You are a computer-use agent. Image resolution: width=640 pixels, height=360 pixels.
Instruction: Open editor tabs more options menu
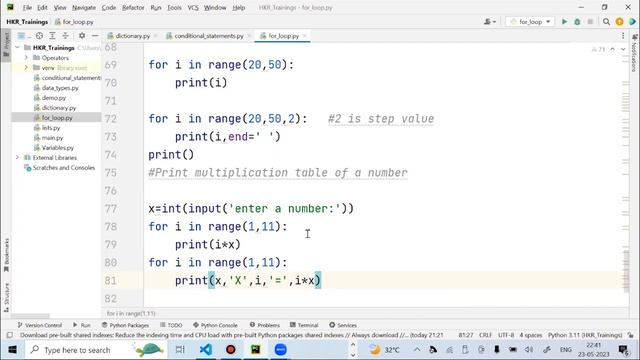click(623, 36)
